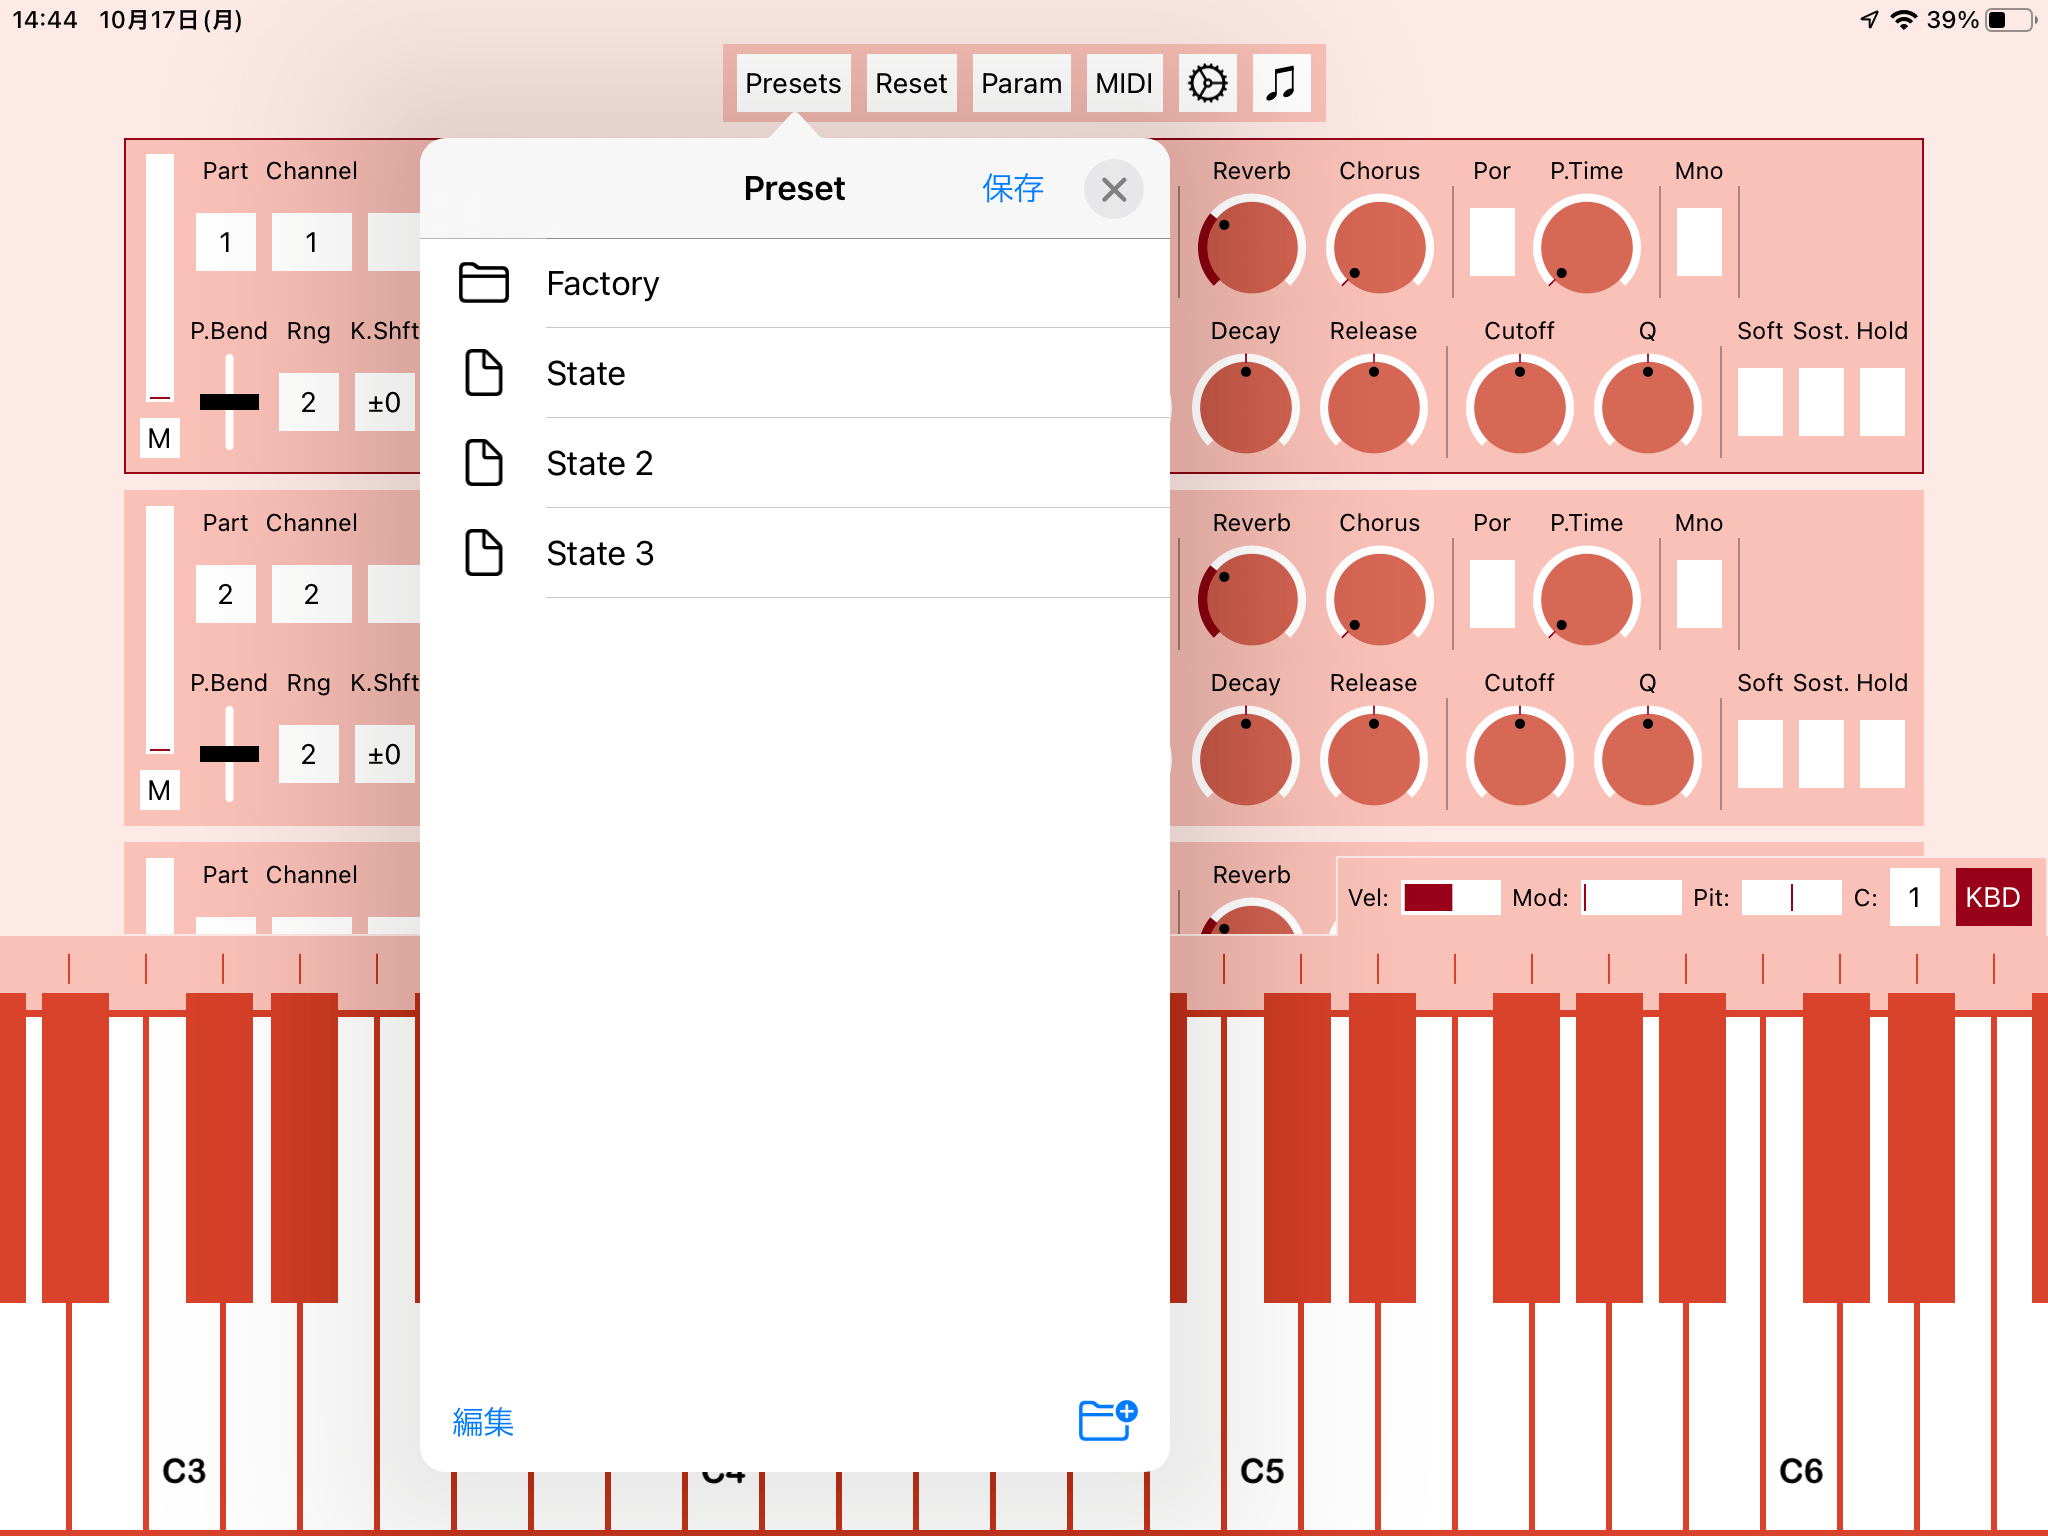Tap the music note icon in toolbar

tap(1281, 83)
